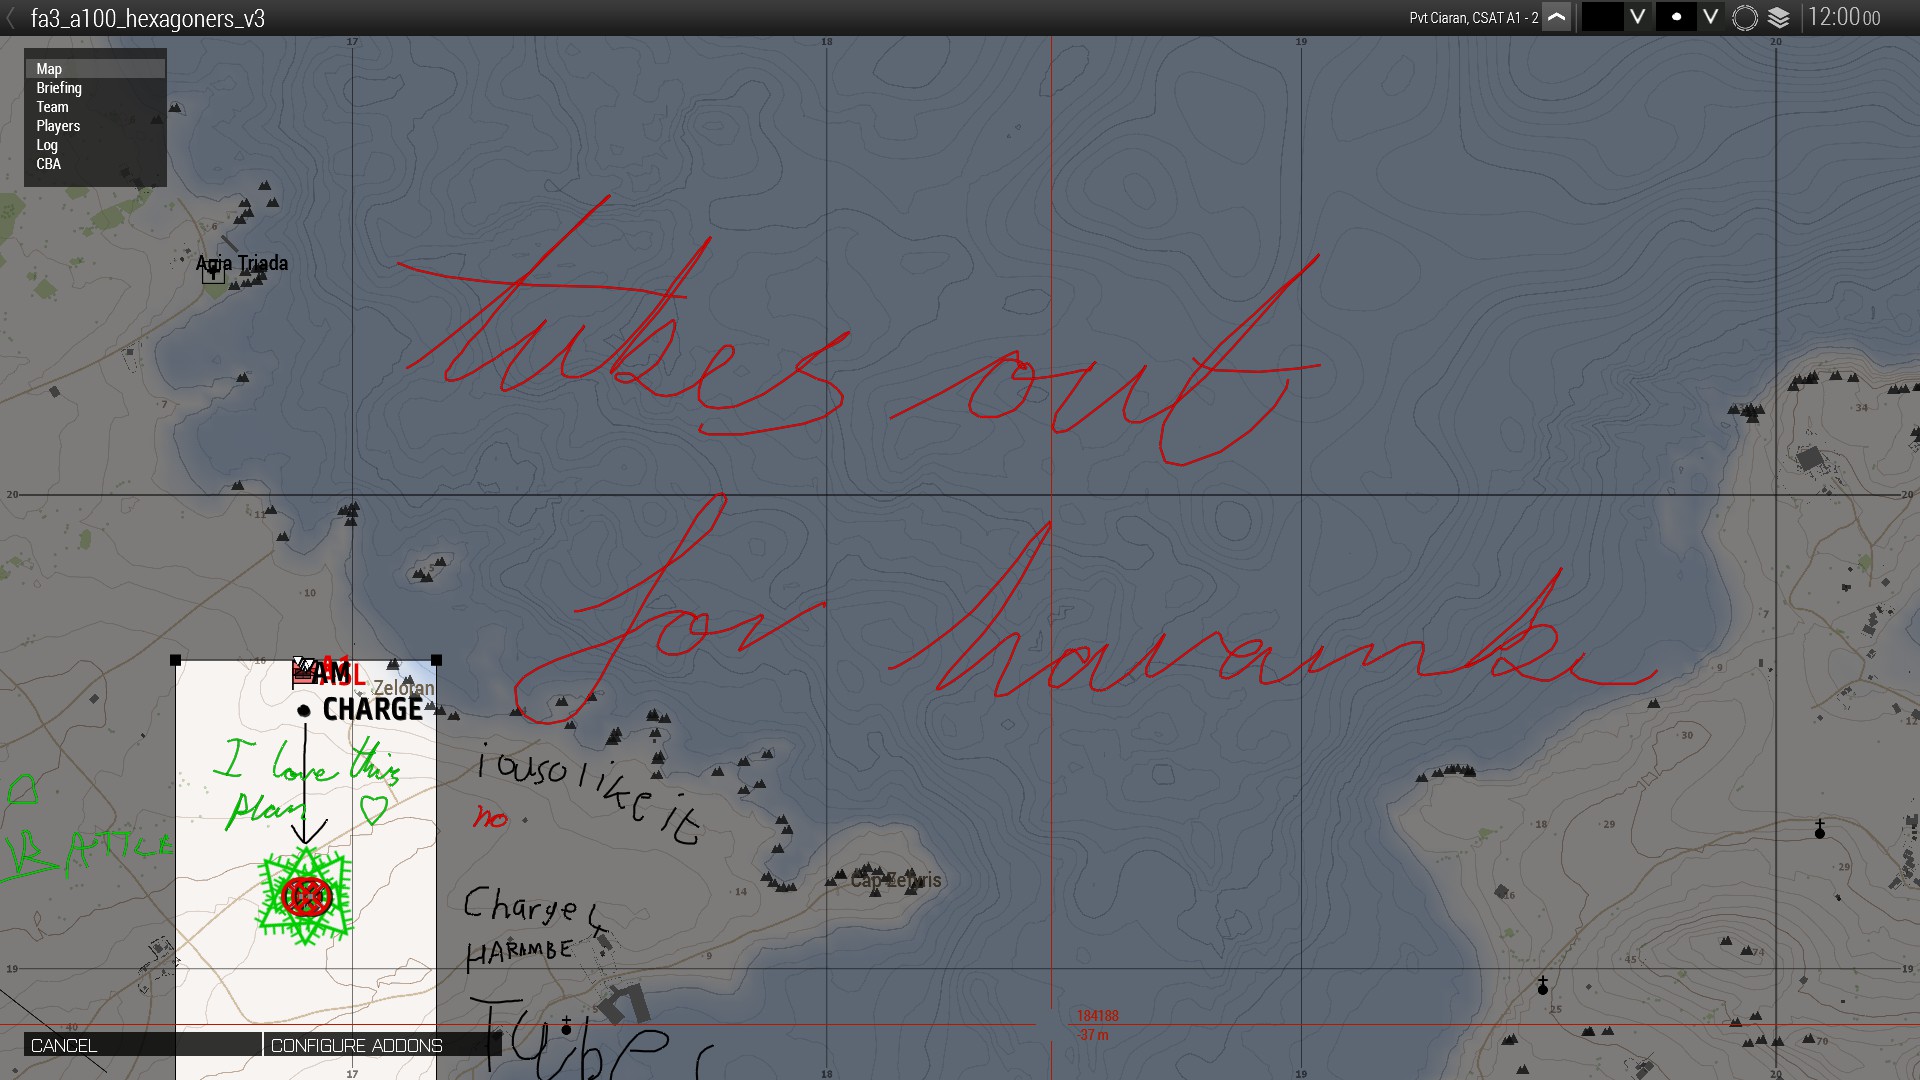Open CONFIGURE ADDONS
1920x1080 pixels.
[382, 1045]
